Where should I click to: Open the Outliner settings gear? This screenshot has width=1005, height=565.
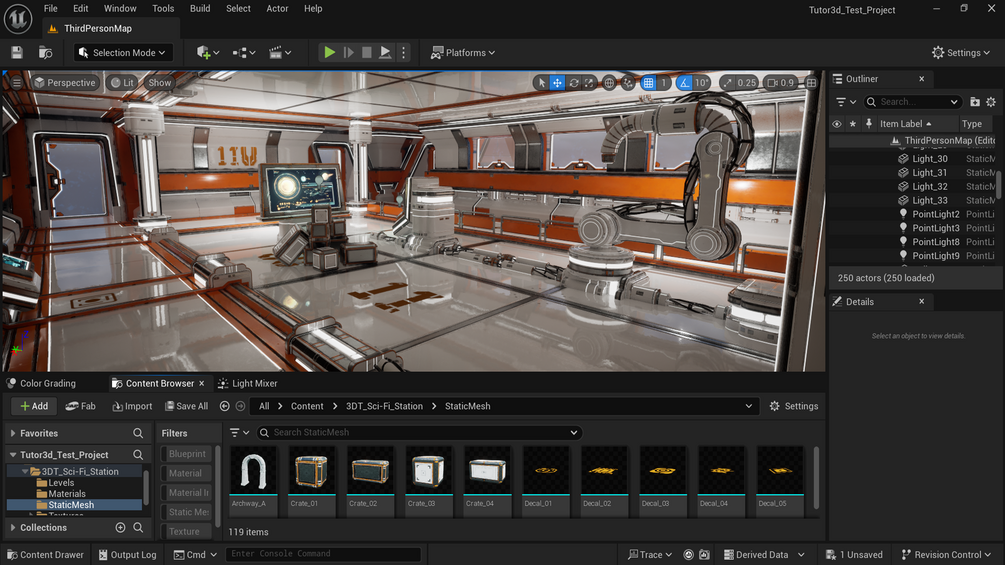point(991,102)
